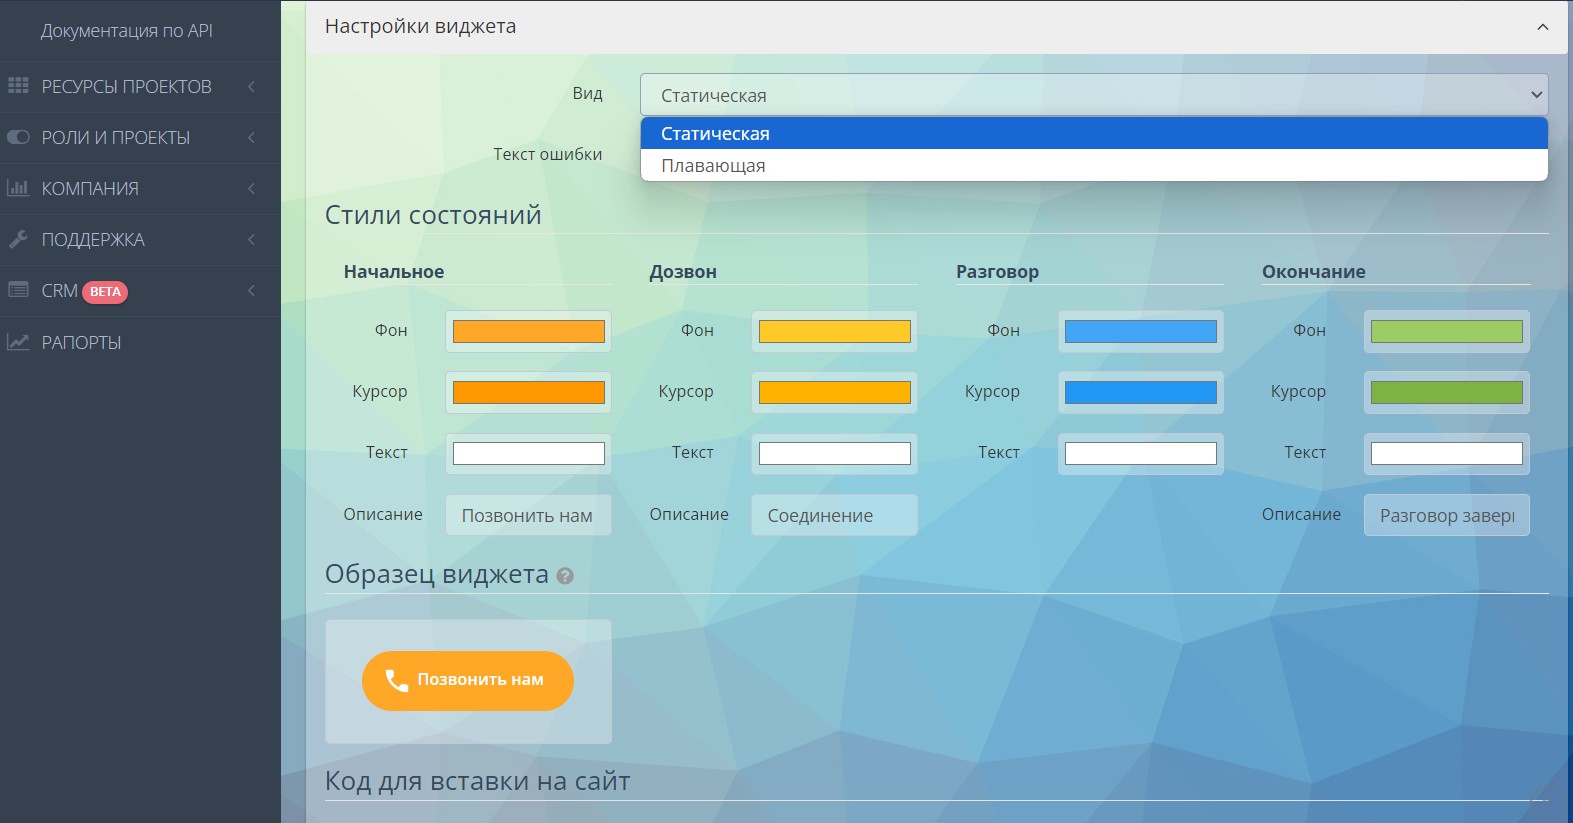Screen dimensions: 1573x823
Task: Expand the КОМПАНИЯ submenu arrow
Action: pos(251,188)
